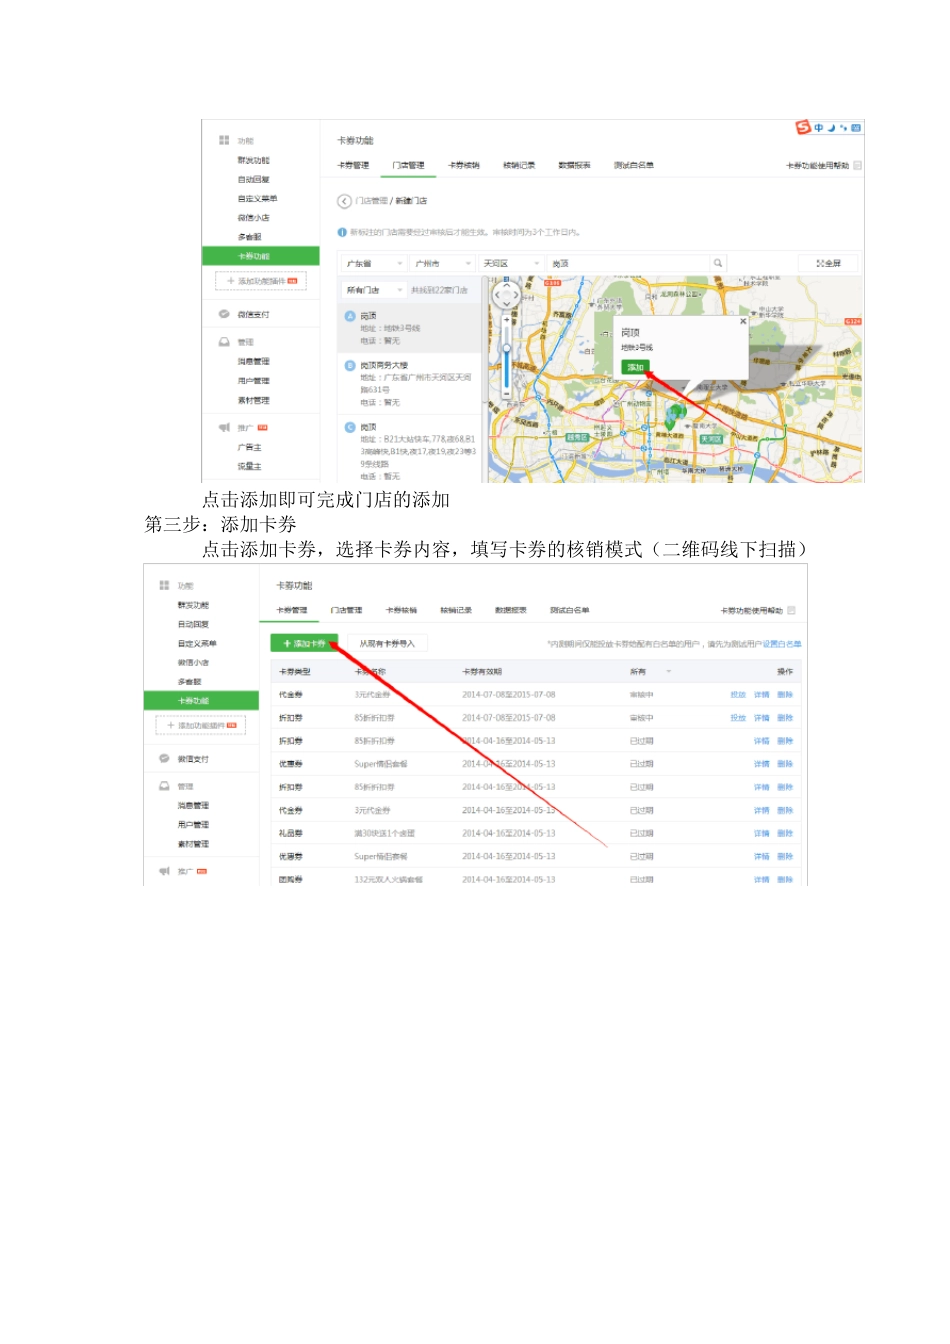
Task: Click the 岗顶 store search input field
Action: (628, 263)
